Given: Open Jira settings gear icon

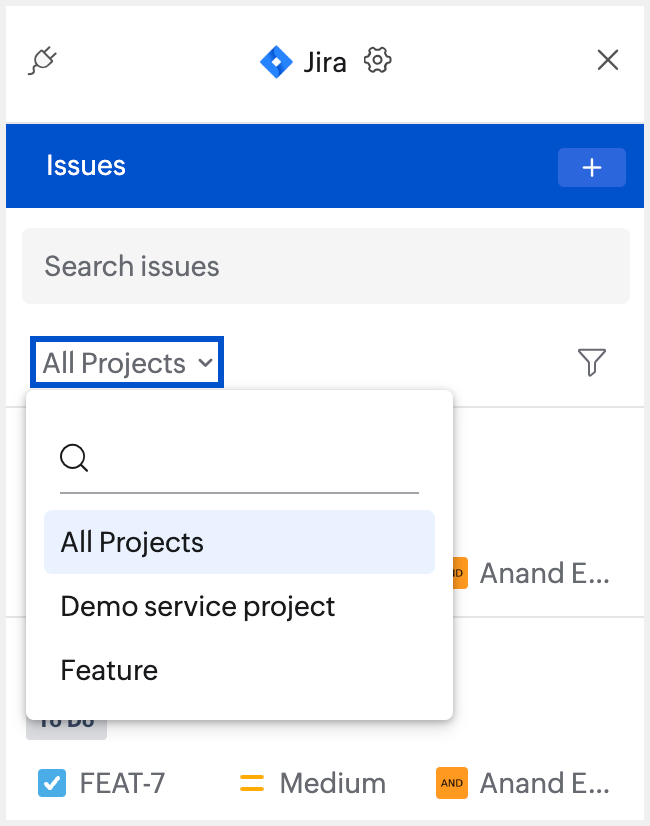Looking at the screenshot, I should pos(377,61).
